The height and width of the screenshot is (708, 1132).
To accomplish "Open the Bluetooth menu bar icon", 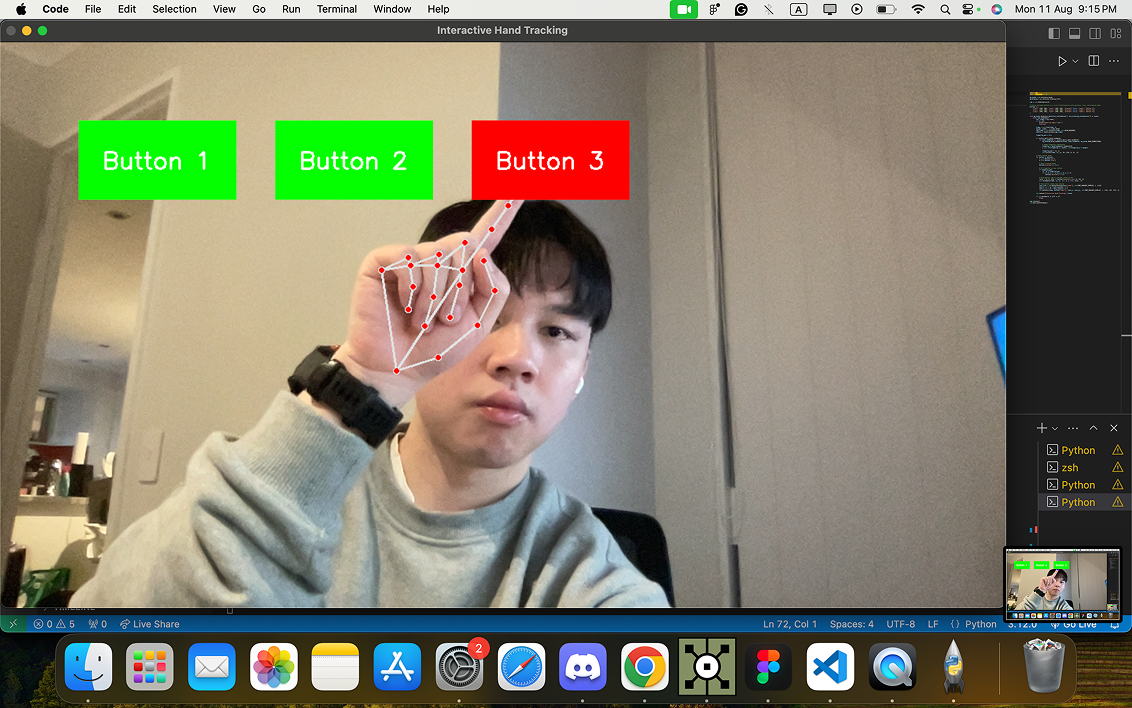I will click(x=769, y=9).
